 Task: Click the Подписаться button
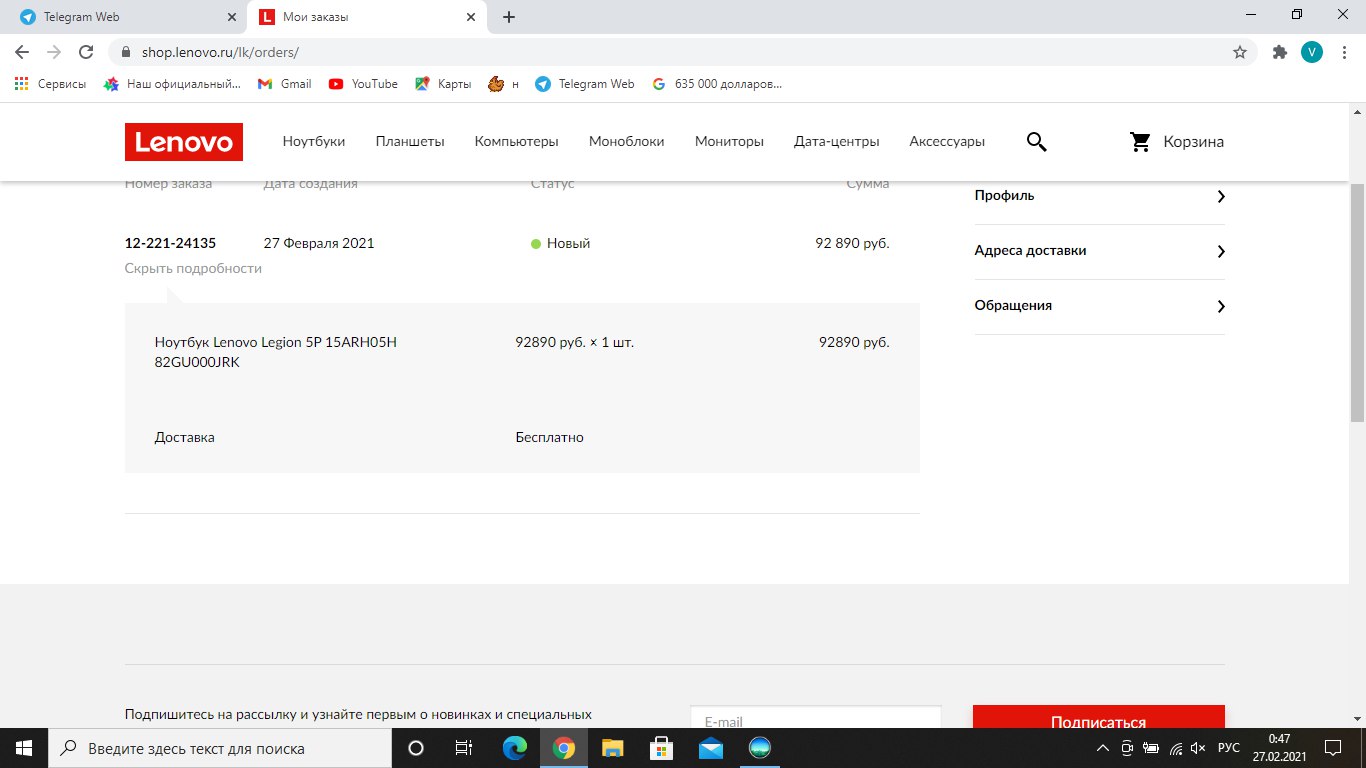coord(1099,717)
